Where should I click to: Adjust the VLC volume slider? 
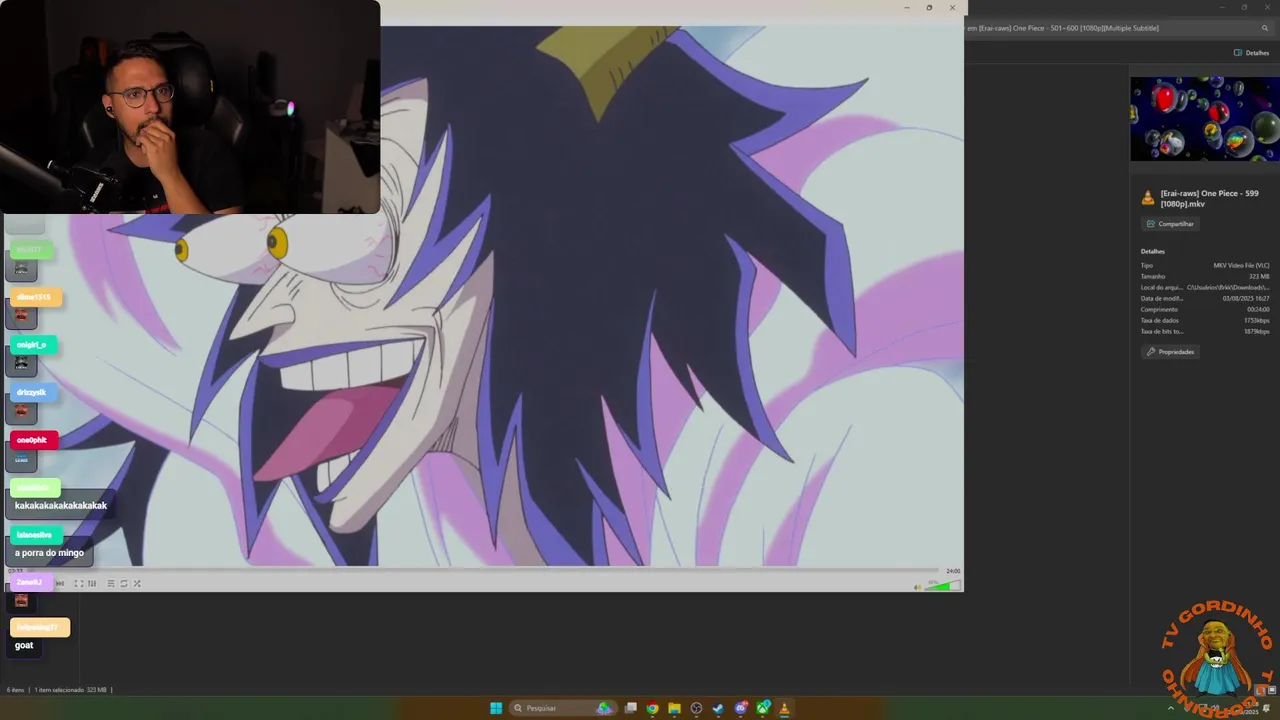click(941, 586)
